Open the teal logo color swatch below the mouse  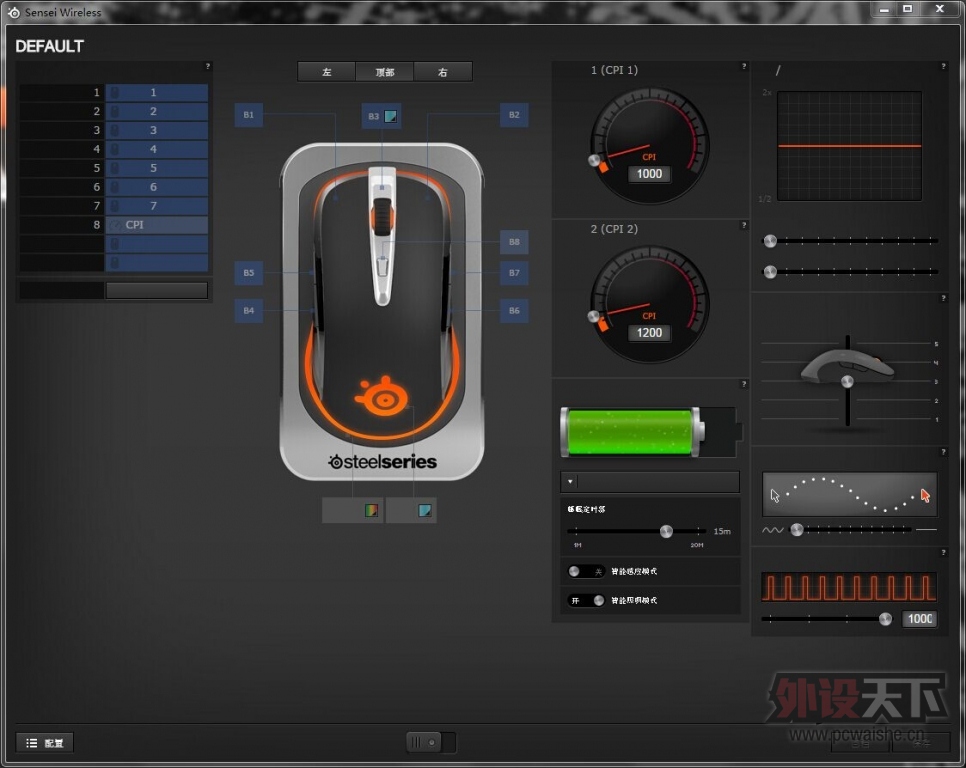pos(424,510)
